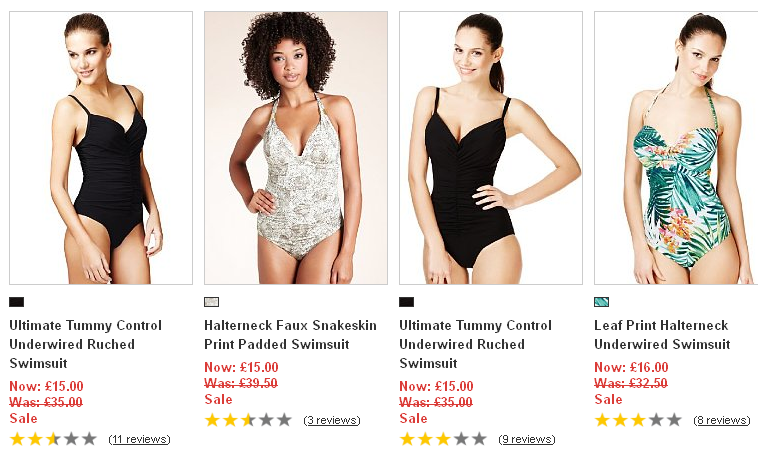The width and height of the screenshot is (758, 454).
Task: Open the black swimsuit photo with hand on hip
Action: 490,148
